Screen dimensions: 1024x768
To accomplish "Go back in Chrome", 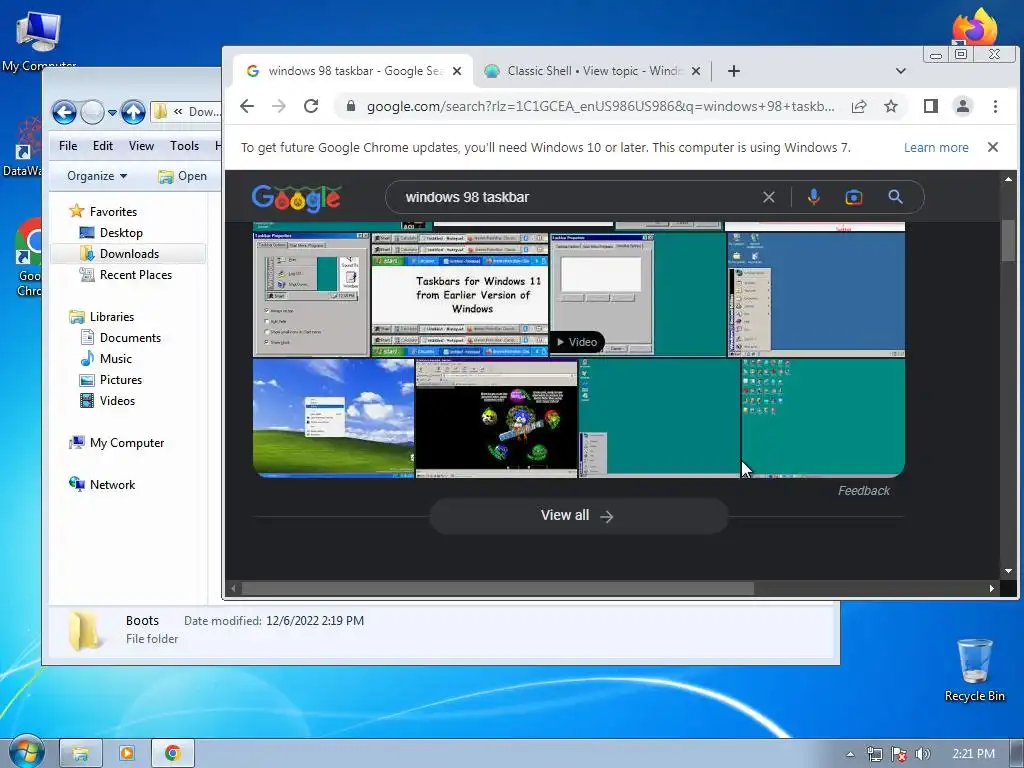I will click(247, 106).
